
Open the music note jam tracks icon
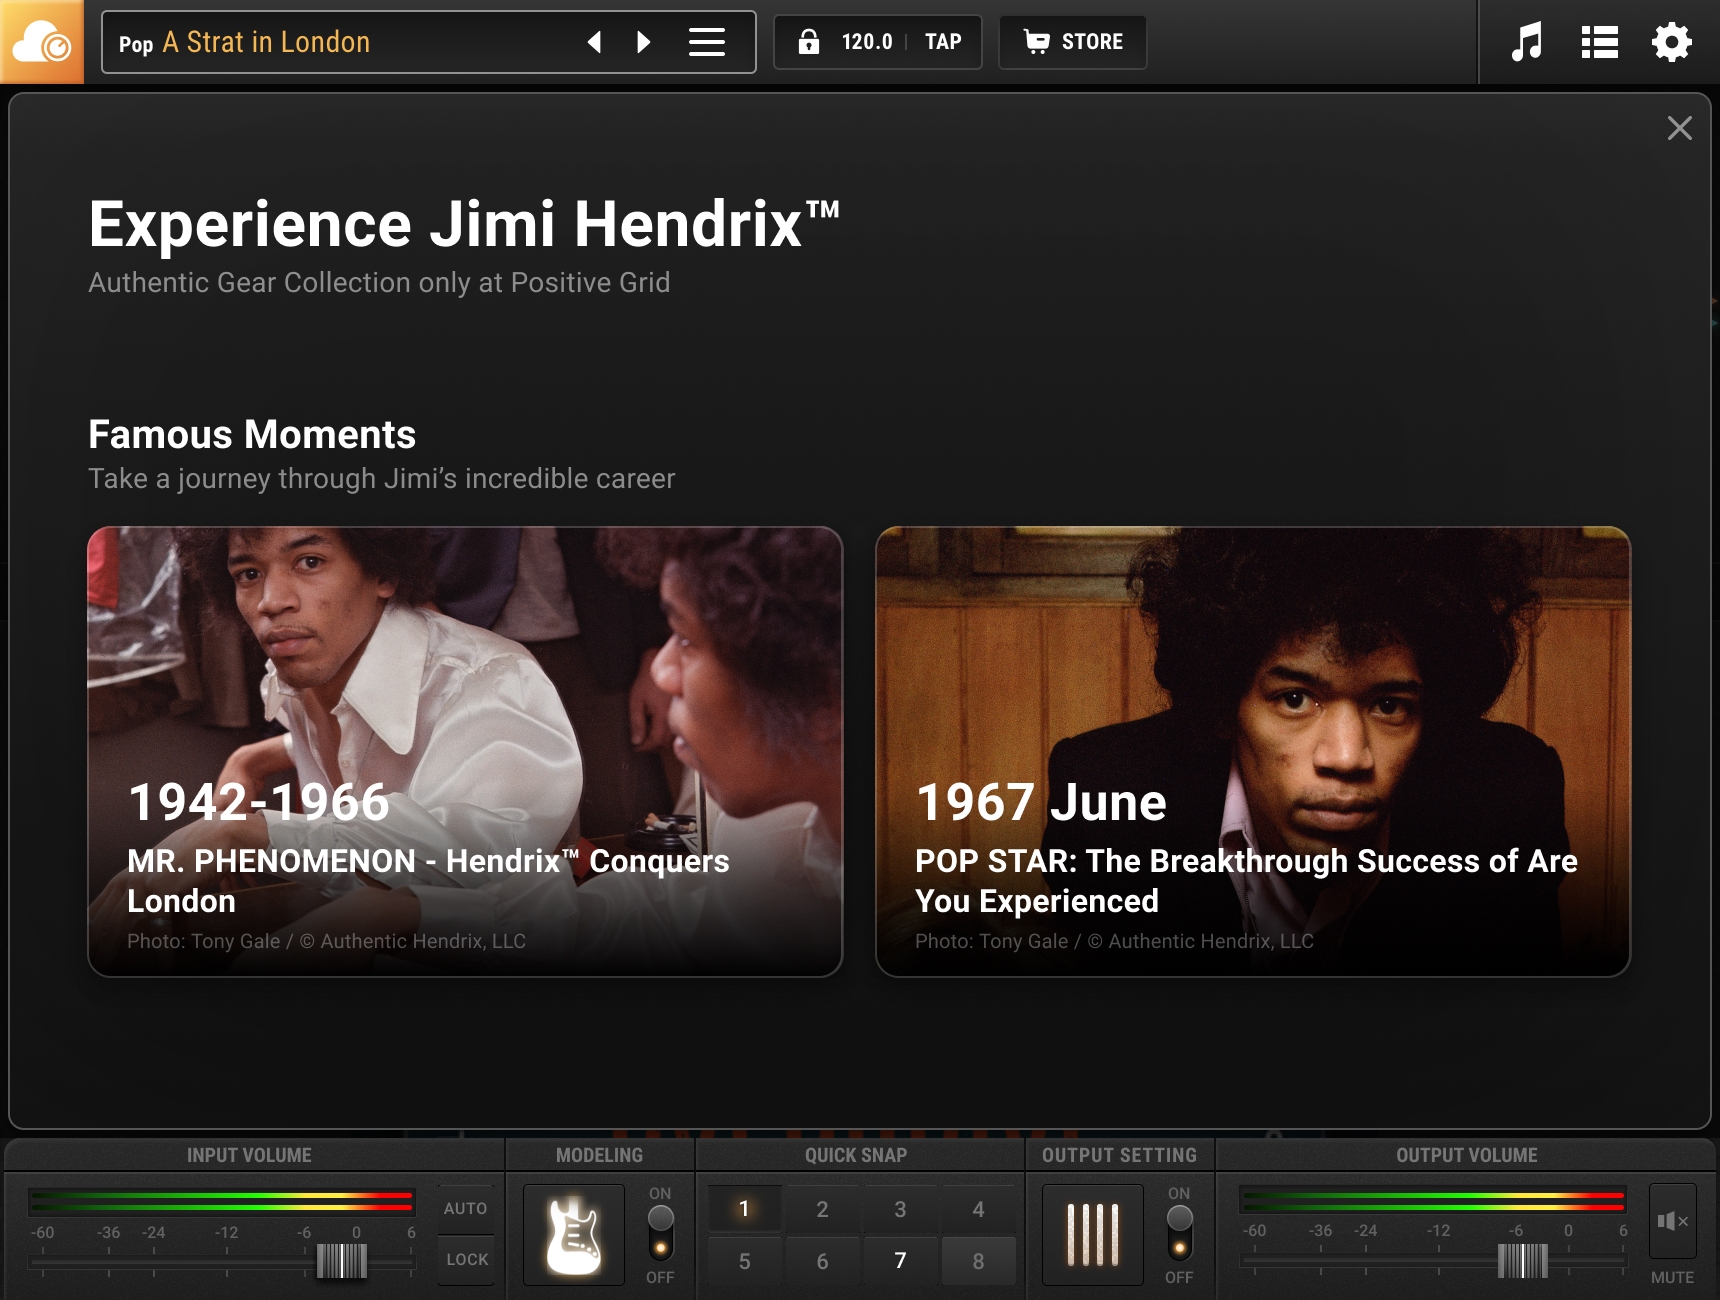1527,42
